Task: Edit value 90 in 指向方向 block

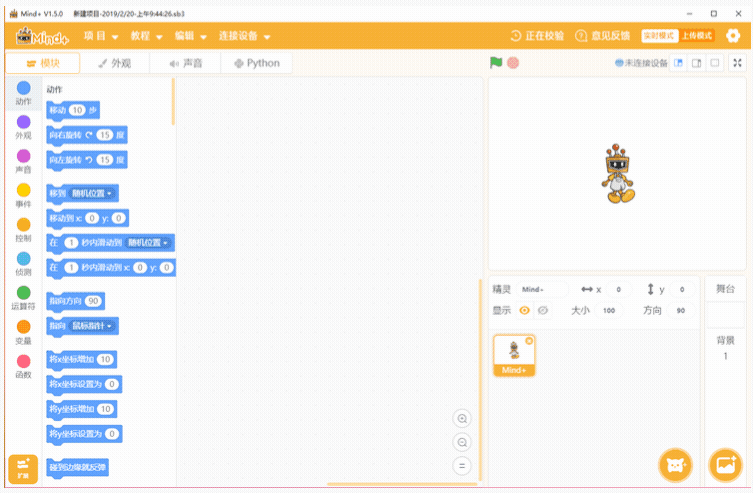Action: coord(93,301)
